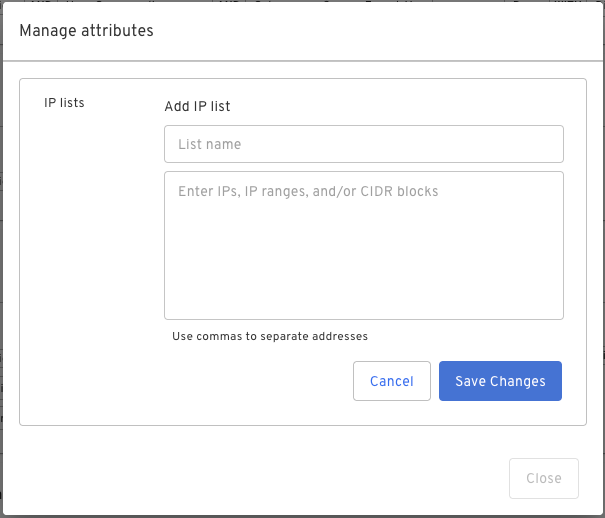Click the "IP lists" section label
Image resolution: width=605 pixels, height=518 pixels.
64,103
